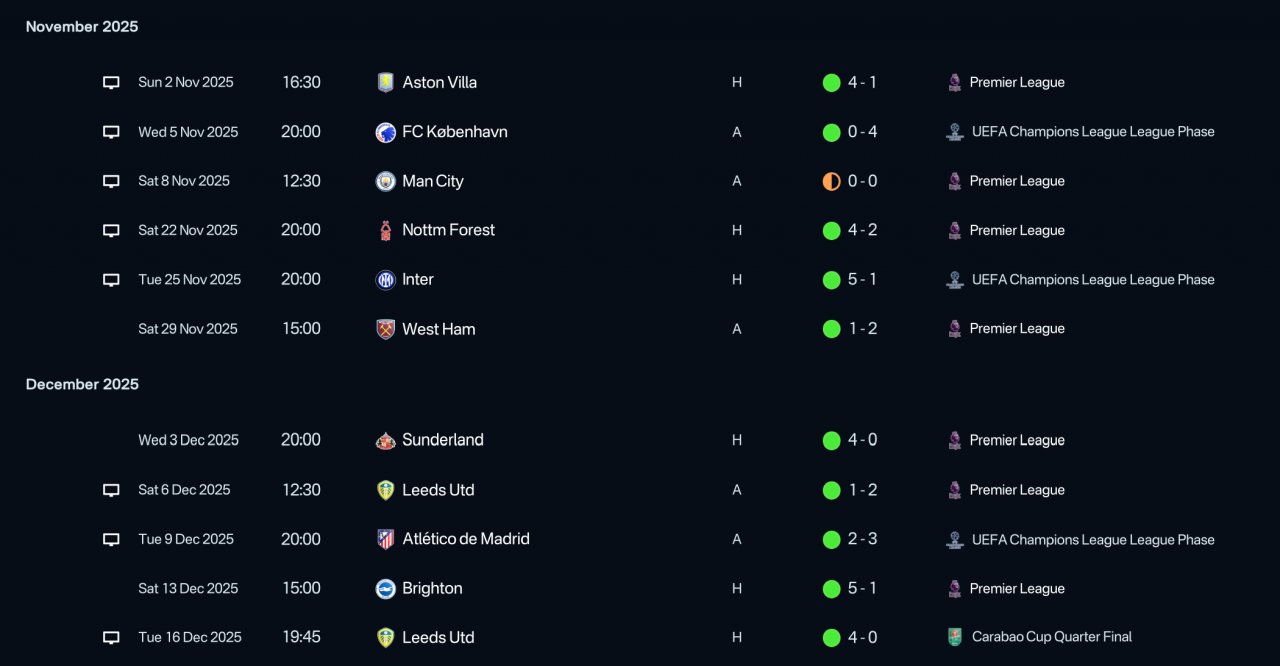Click the Man City club crest
Viewport: 1280px width, 666px height.
[x=385, y=181]
